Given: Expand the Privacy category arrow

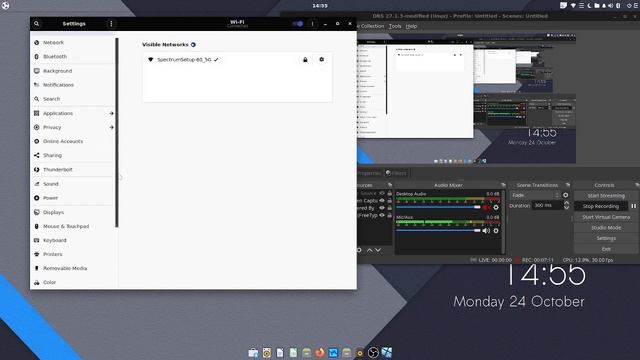Looking at the screenshot, I should tap(111, 127).
